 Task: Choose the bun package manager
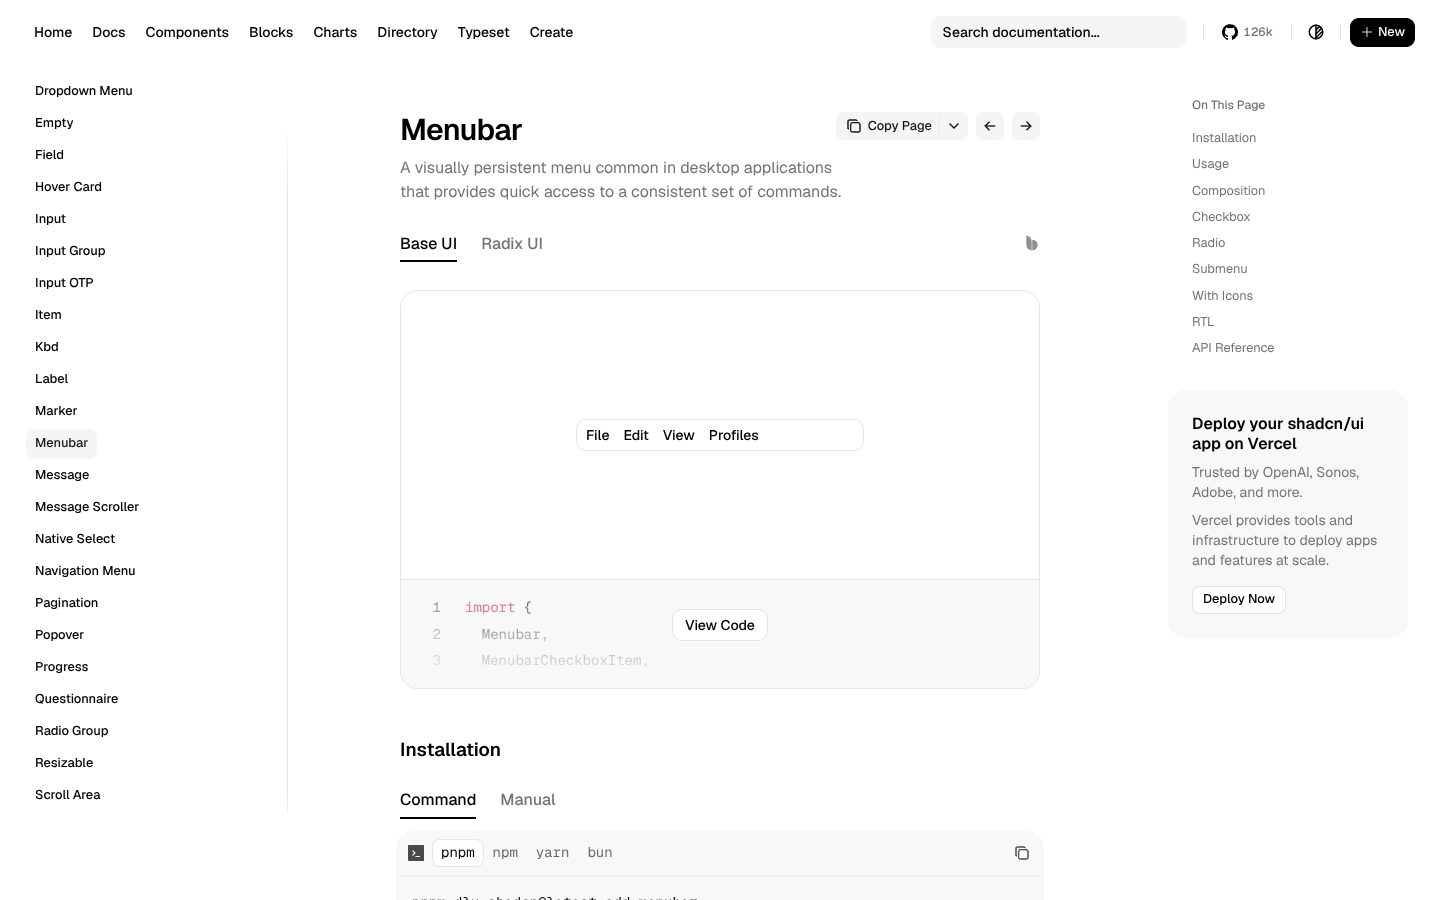600,853
